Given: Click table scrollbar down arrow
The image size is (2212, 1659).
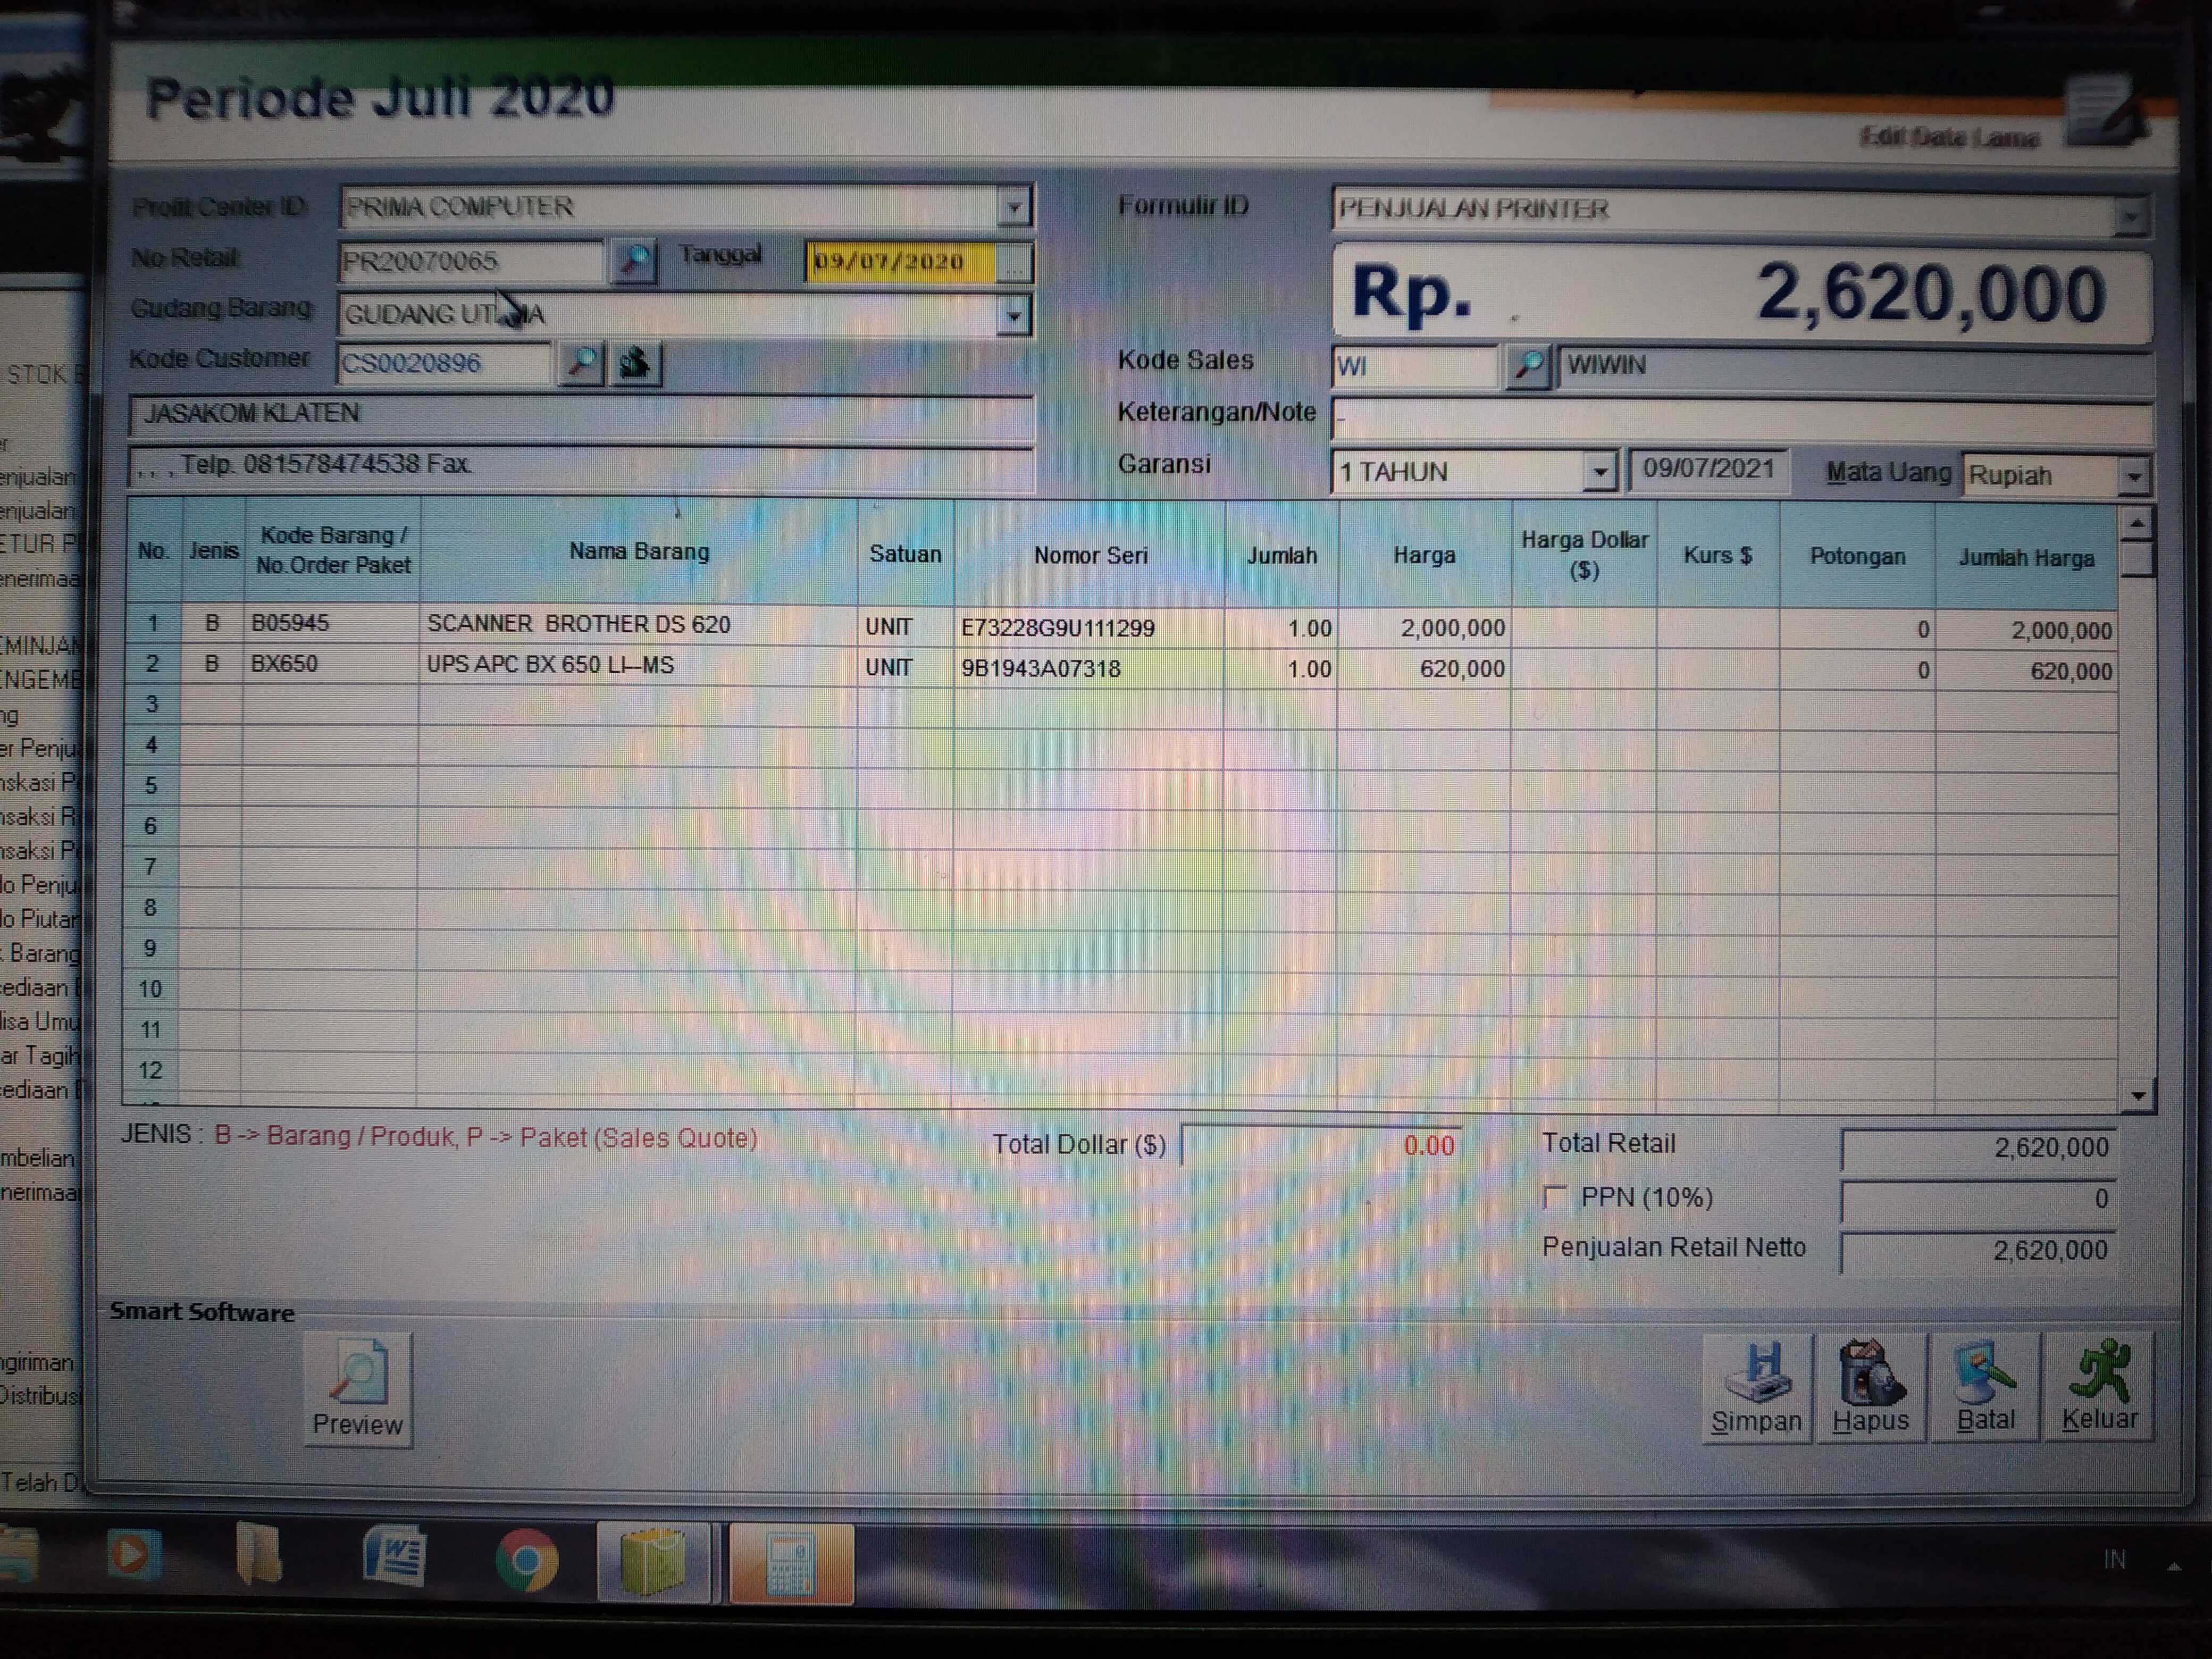Looking at the screenshot, I should [2137, 1096].
